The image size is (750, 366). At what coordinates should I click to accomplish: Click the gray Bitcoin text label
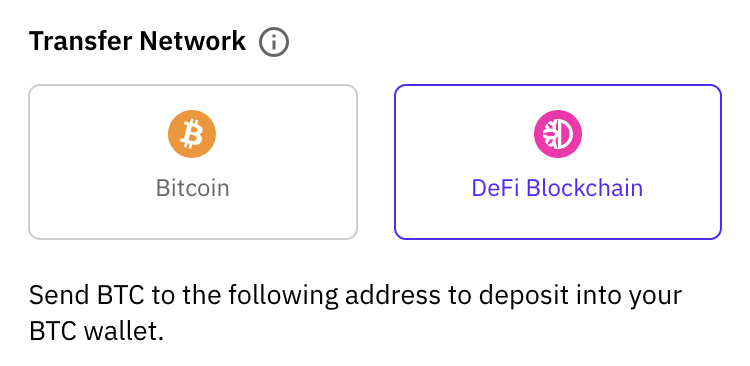pyautogui.click(x=193, y=188)
